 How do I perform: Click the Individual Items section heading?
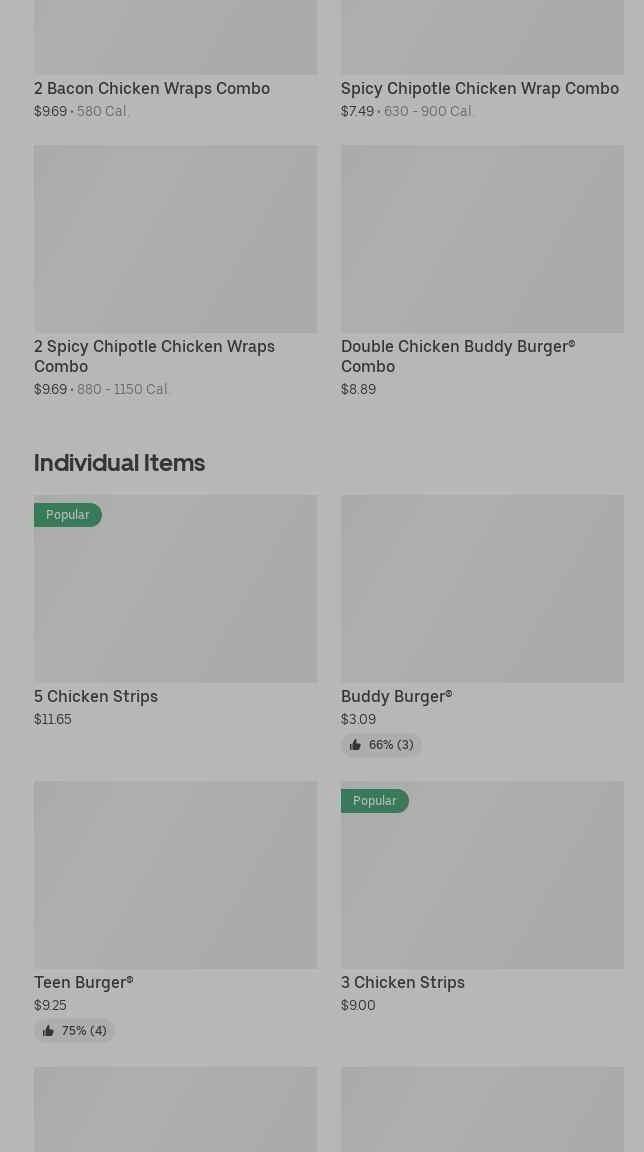(119, 462)
